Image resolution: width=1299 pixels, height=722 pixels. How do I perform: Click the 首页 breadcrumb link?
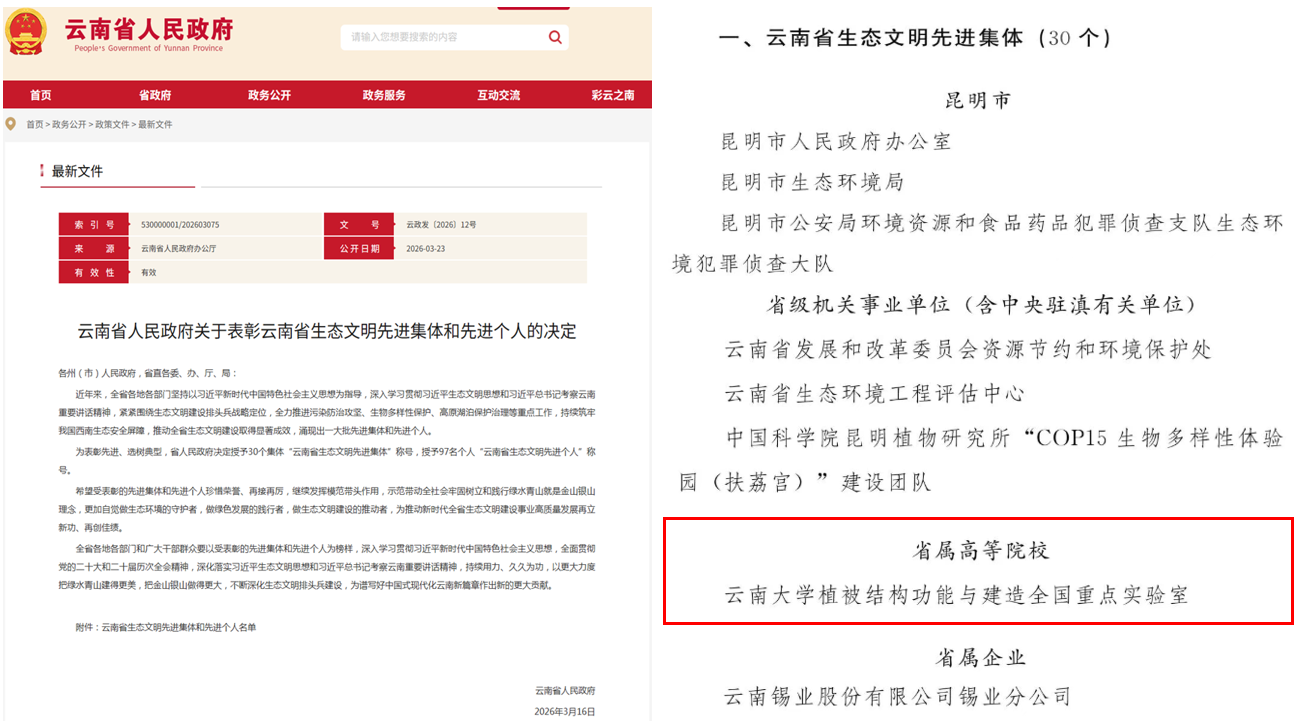point(35,125)
